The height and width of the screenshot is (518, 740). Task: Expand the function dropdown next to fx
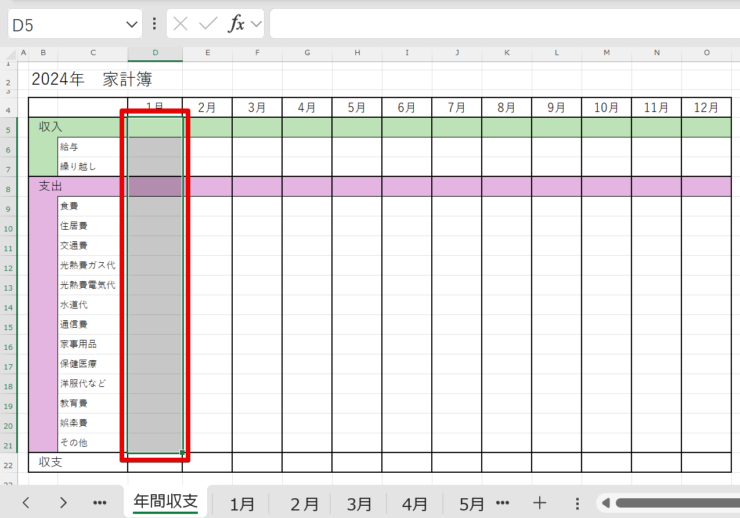(x=256, y=24)
